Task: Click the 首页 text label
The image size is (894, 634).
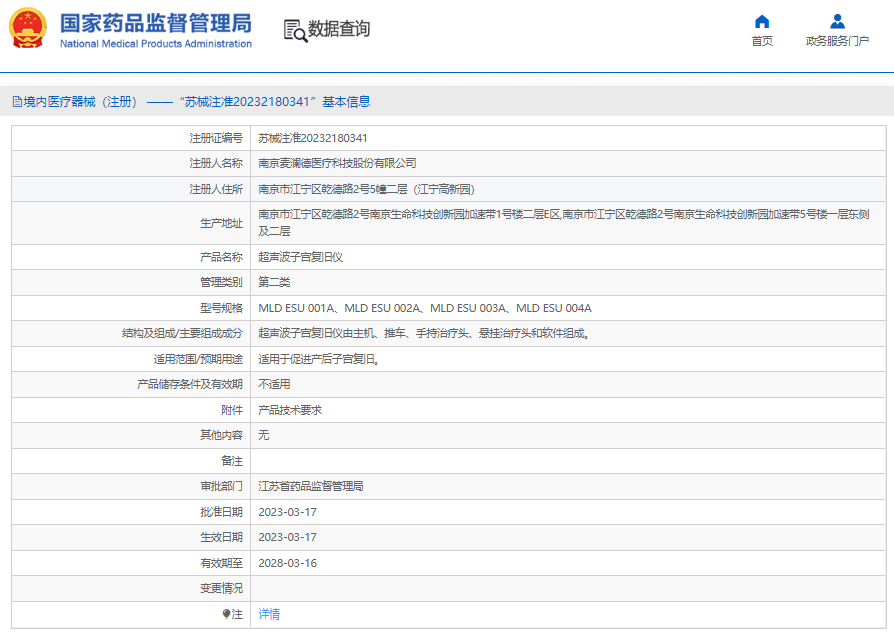Action: [x=762, y=41]
